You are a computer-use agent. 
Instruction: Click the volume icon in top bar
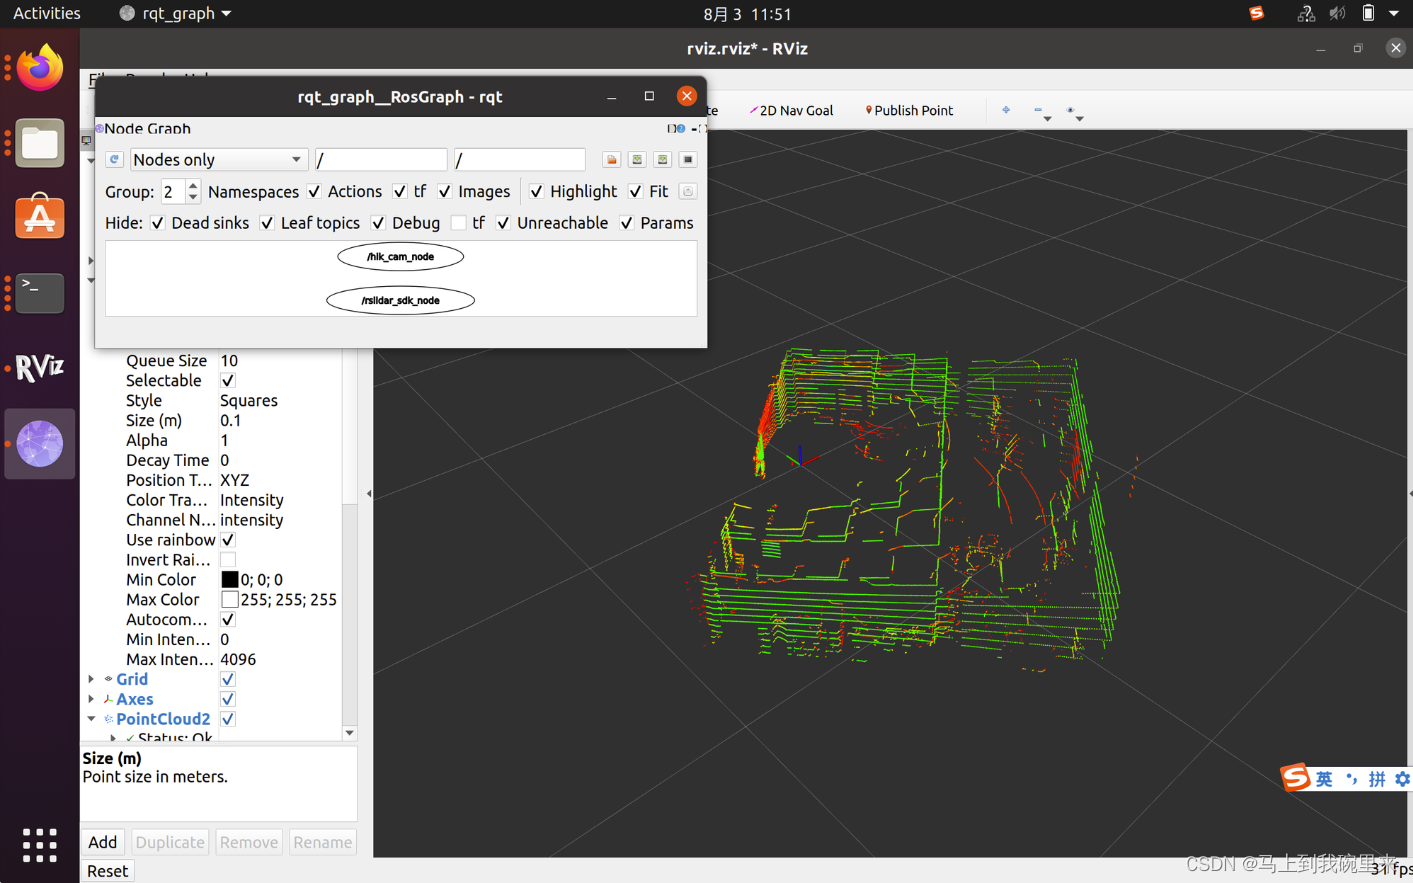click(x=1337, y=14)
